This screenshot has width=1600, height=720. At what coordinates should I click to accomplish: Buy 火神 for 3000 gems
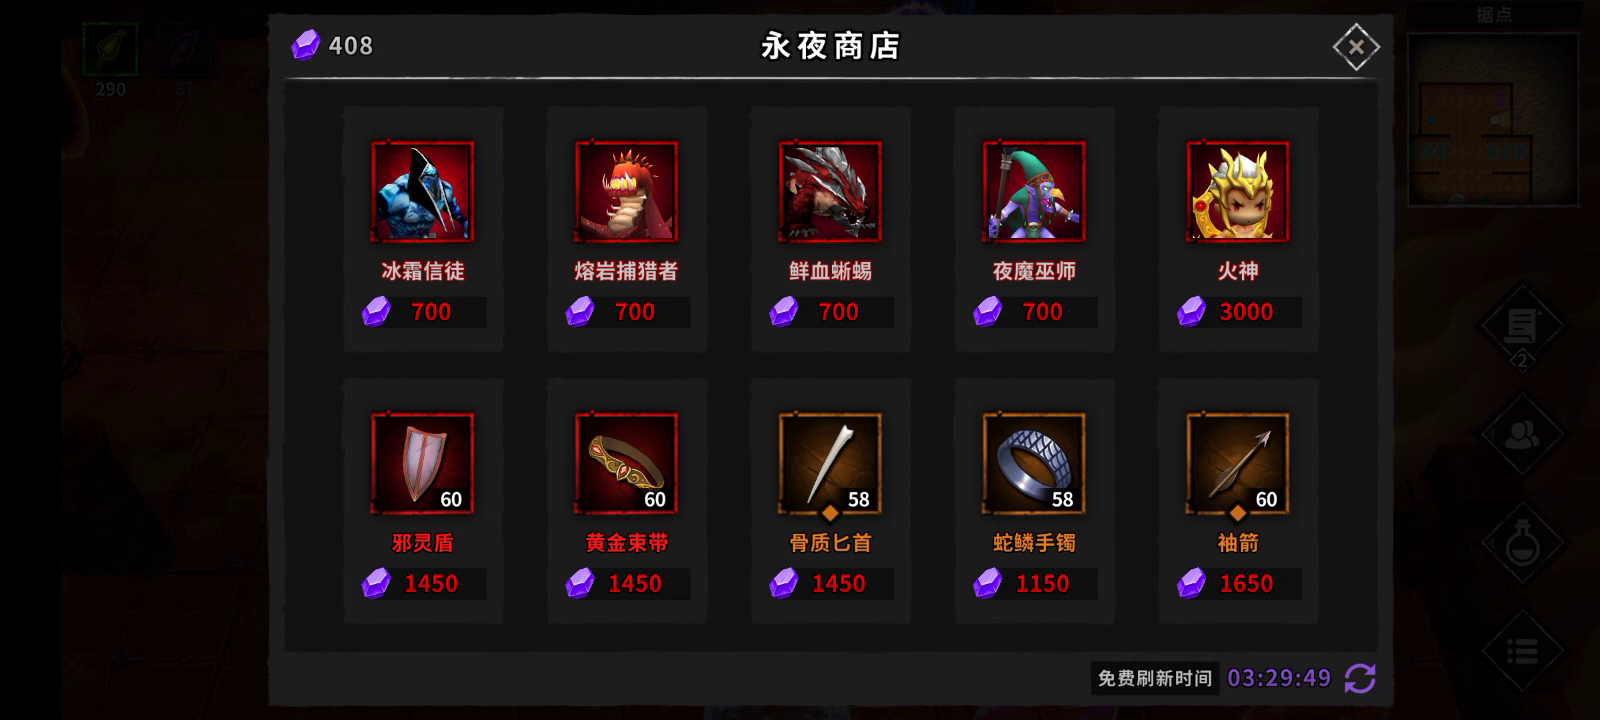click(x=1238, y=312)
